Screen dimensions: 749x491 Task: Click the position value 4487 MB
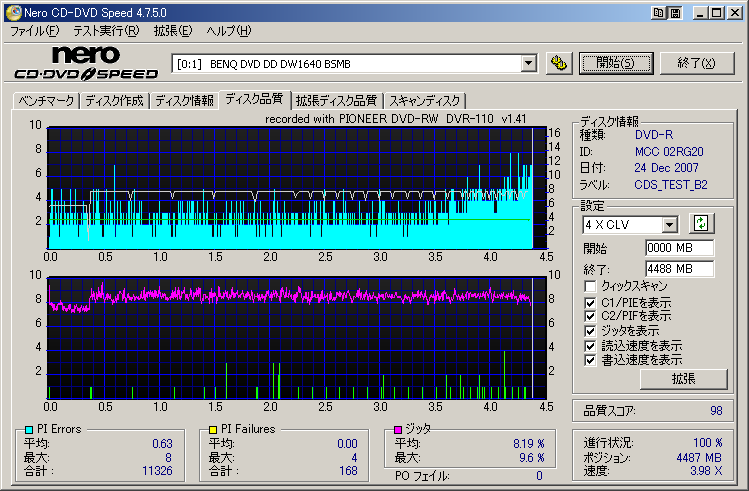(x=699, y=458)
